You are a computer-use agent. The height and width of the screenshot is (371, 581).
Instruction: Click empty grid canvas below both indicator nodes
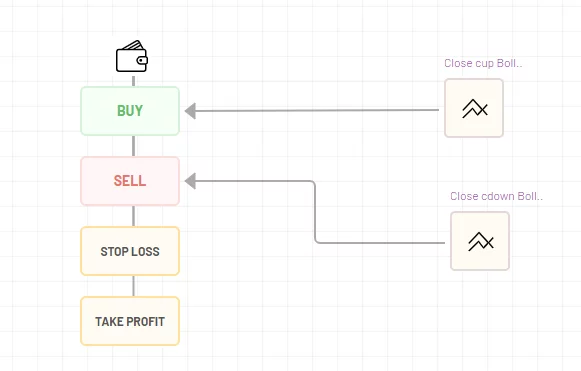pos(478,319)
